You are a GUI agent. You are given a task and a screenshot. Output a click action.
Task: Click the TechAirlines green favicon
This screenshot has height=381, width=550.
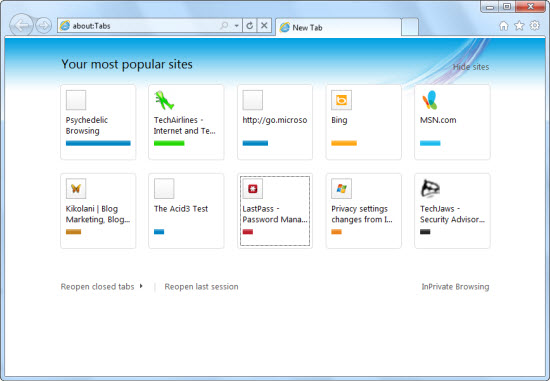(164, 100)
